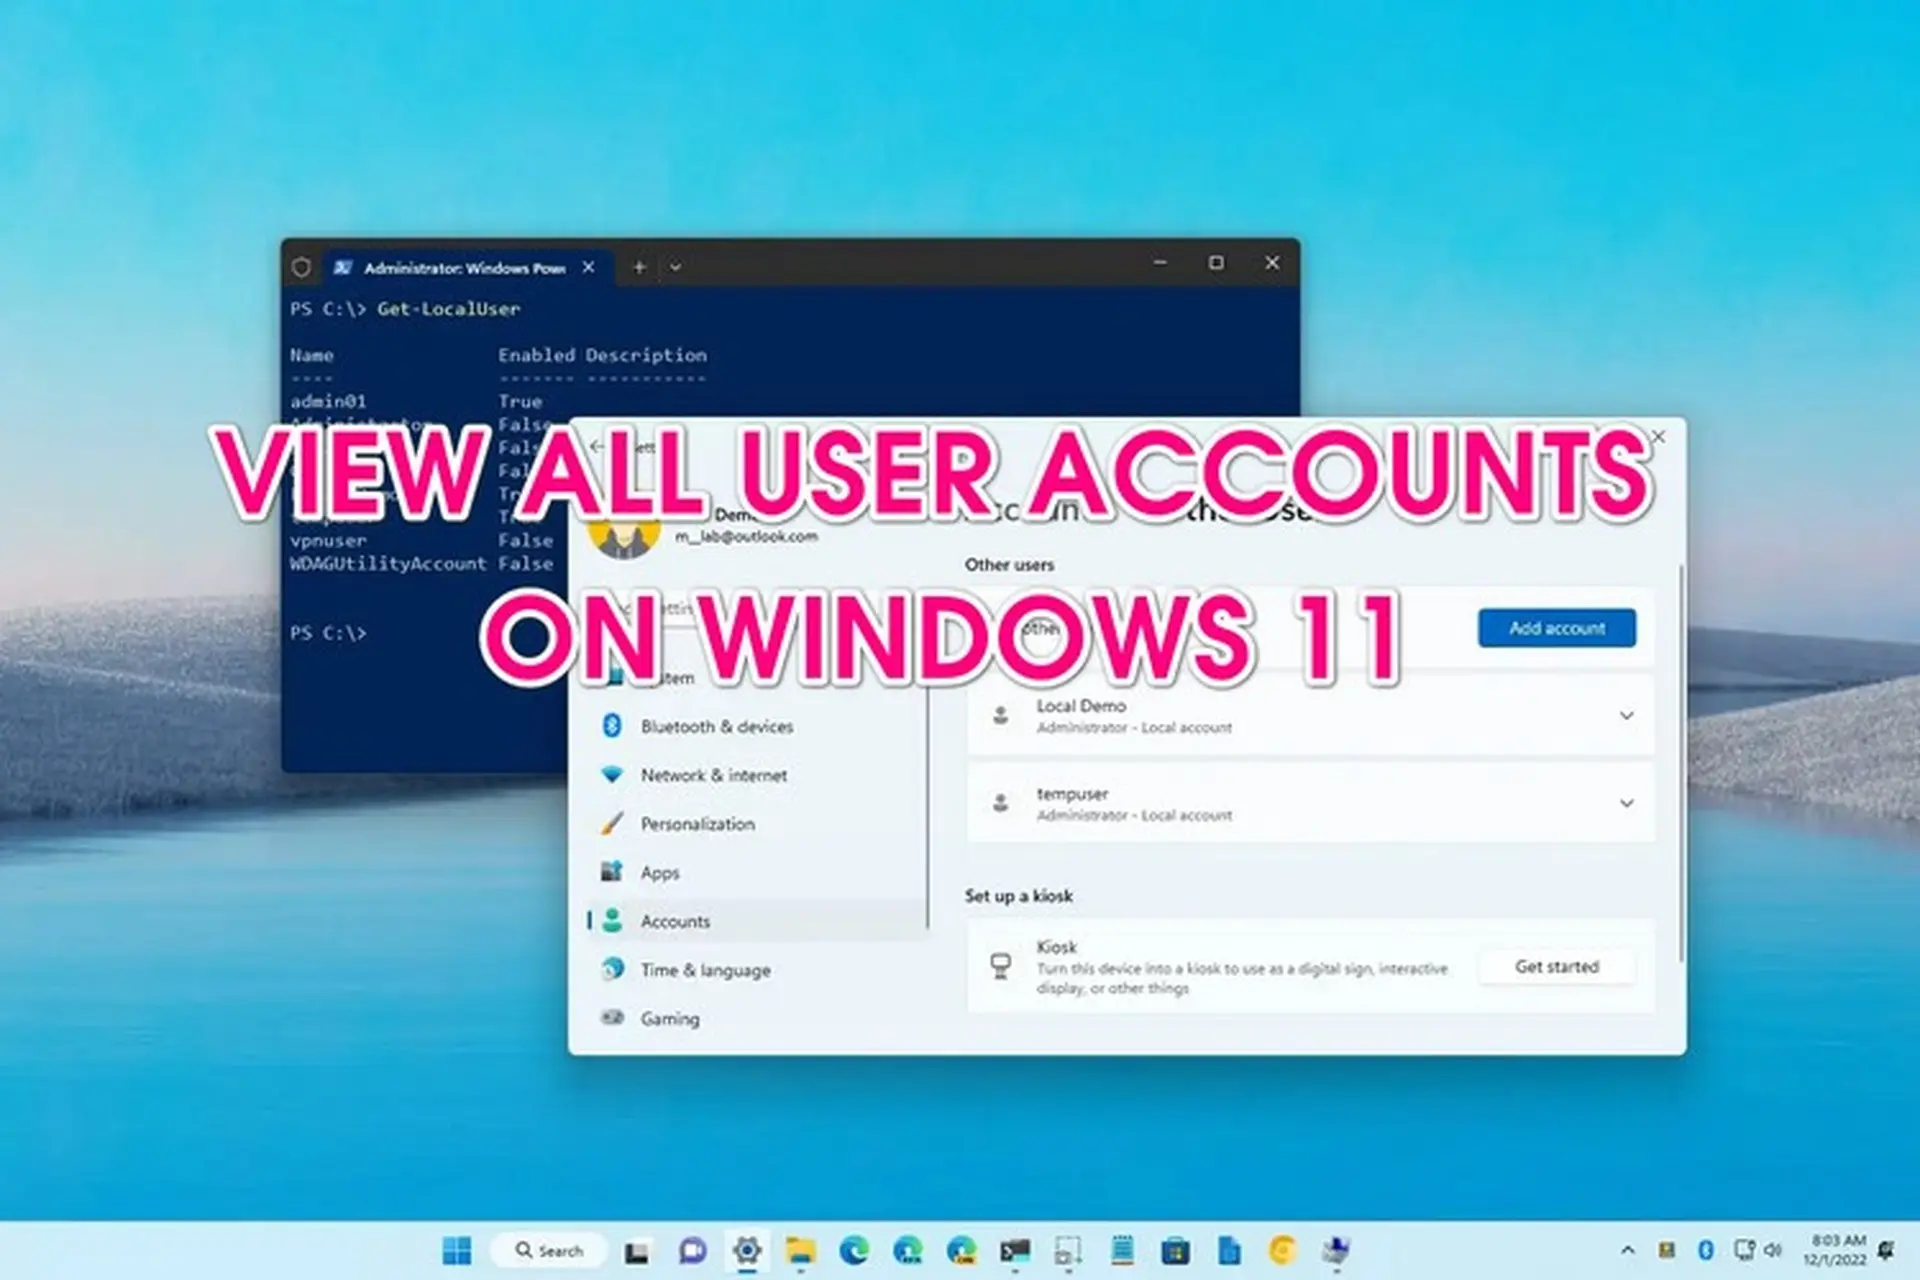Open the Windows Start menu

click(x=457, y=1250)
